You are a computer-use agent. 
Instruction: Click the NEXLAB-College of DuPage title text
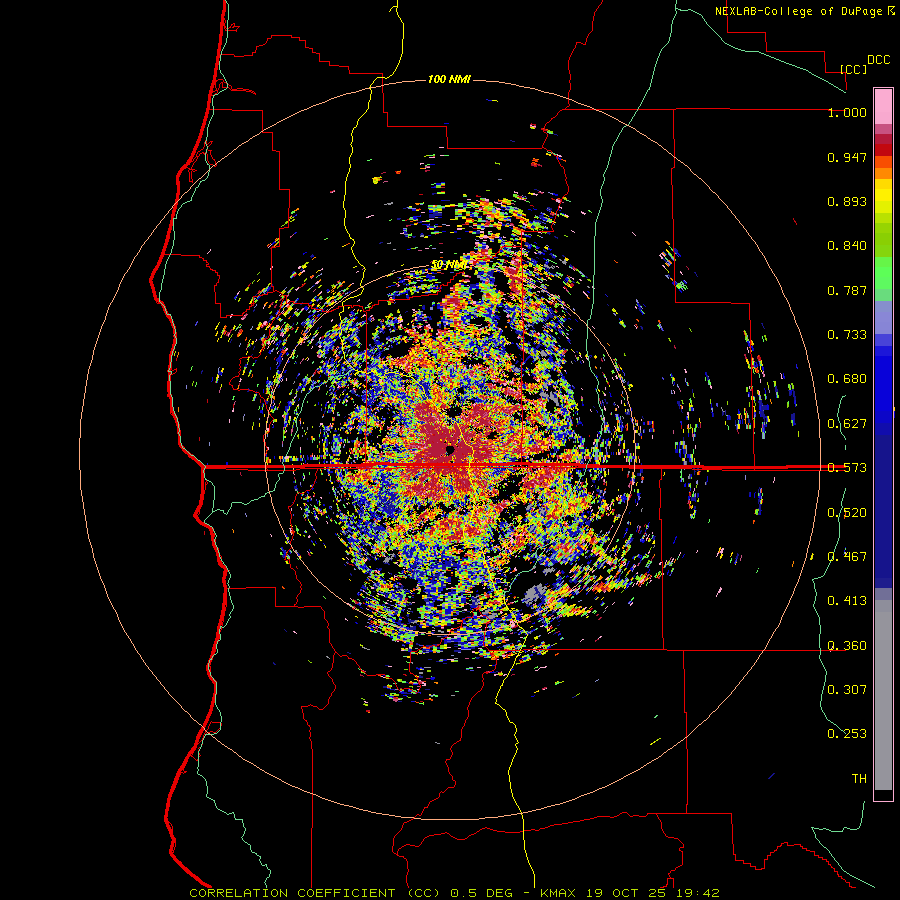804,11
